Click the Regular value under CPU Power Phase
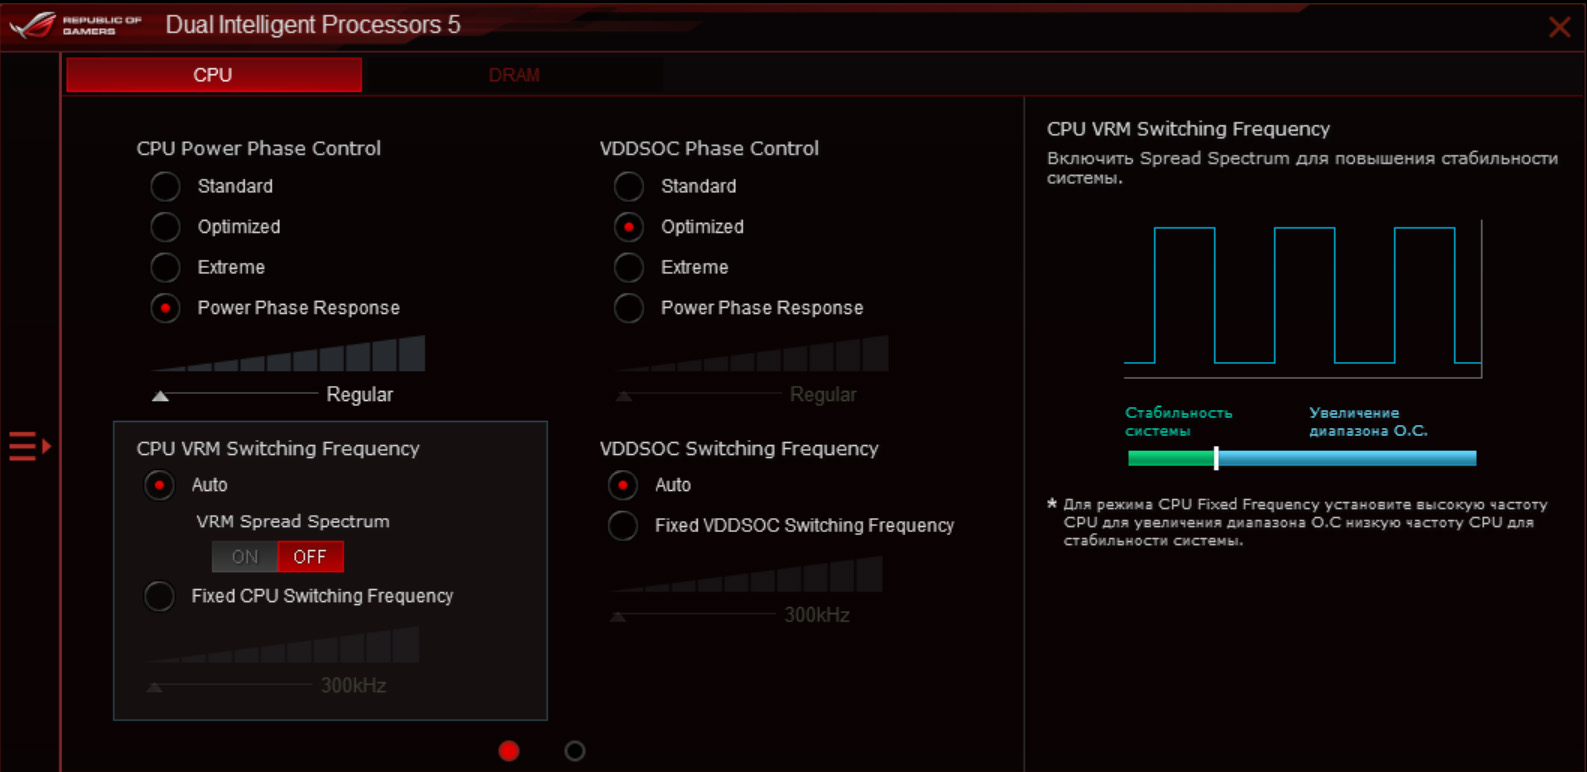Screen dimensions: 1587x772 point(360,395)
